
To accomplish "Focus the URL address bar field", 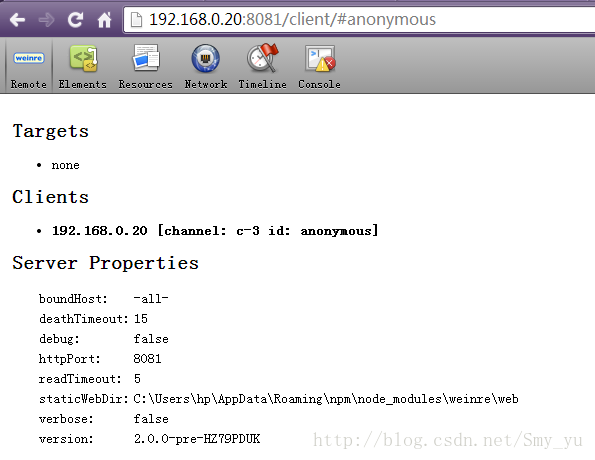I will click(360, 19).
